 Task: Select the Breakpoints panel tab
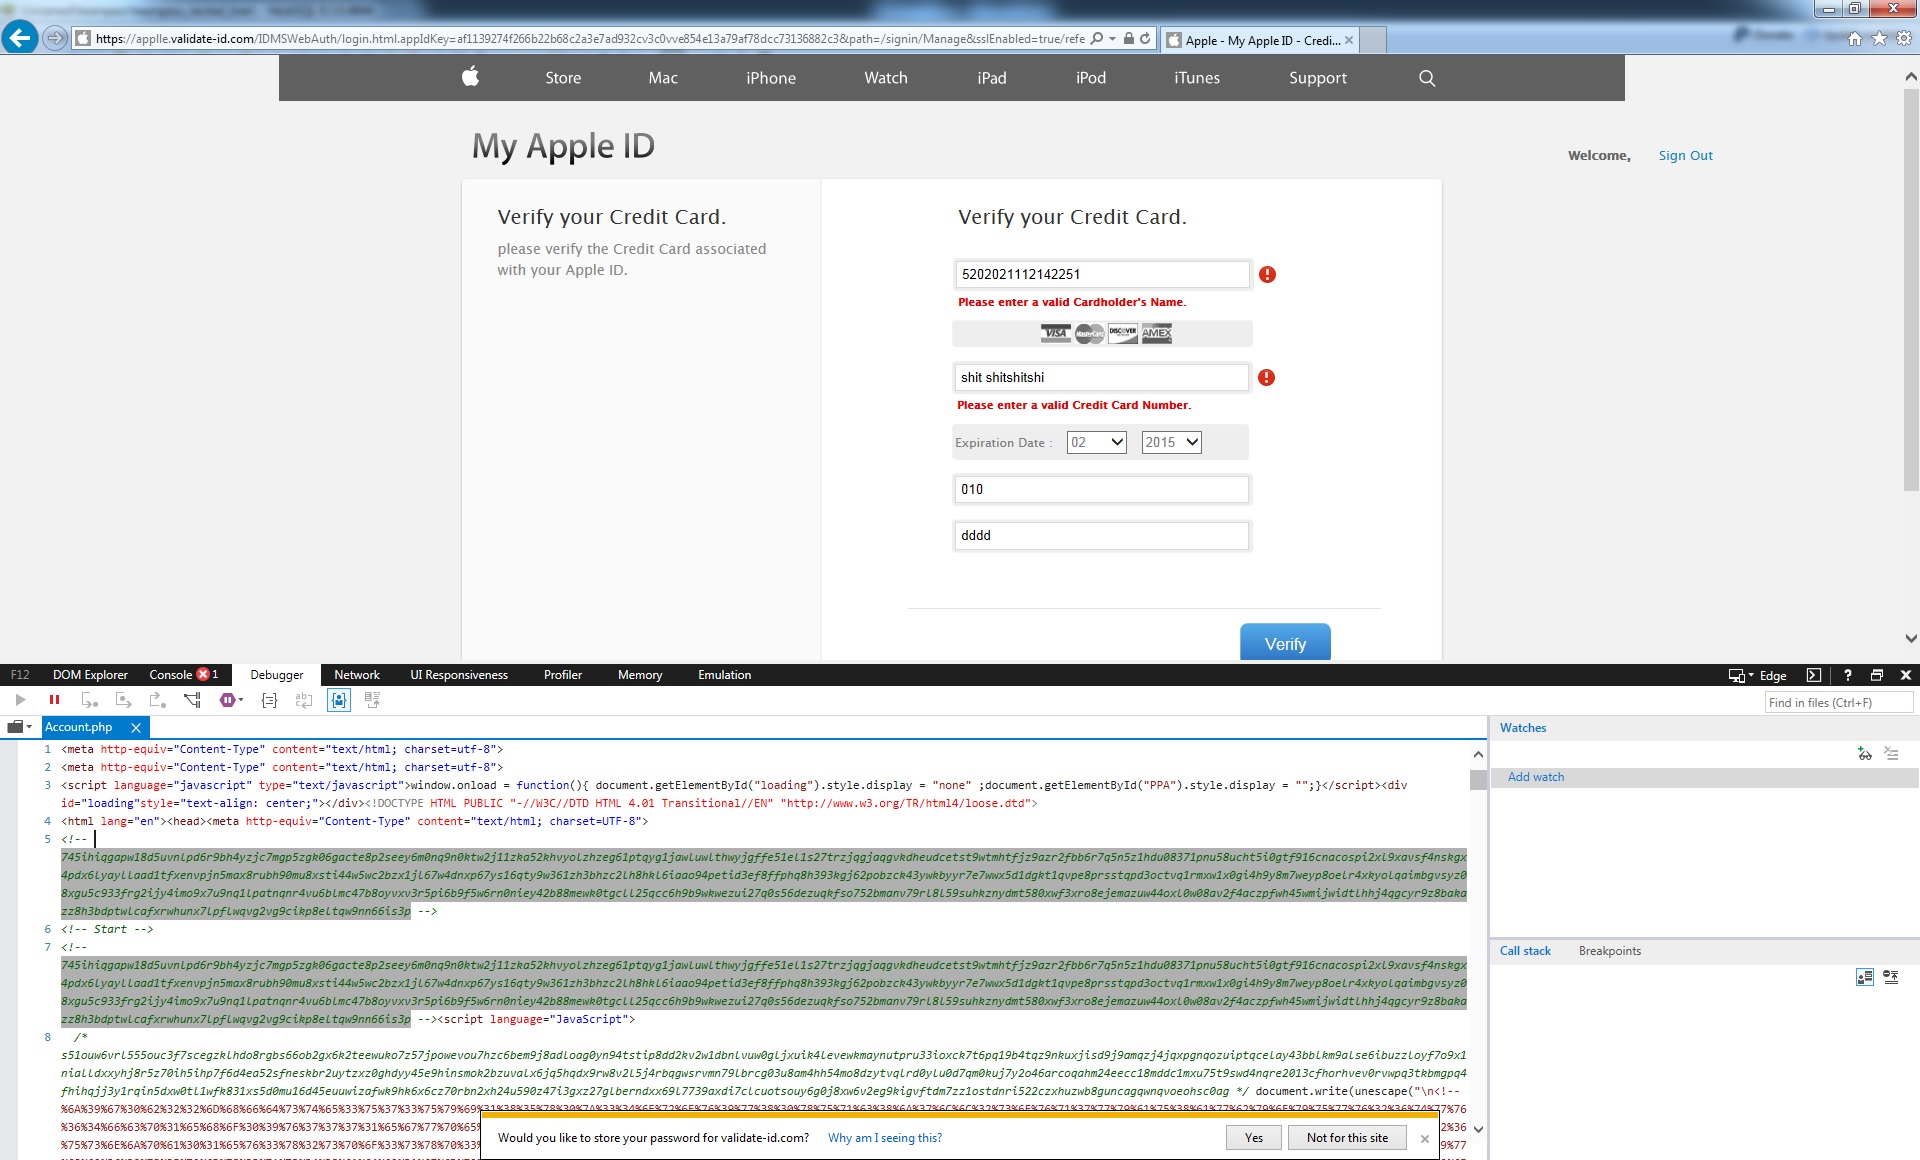(1610, 951)
